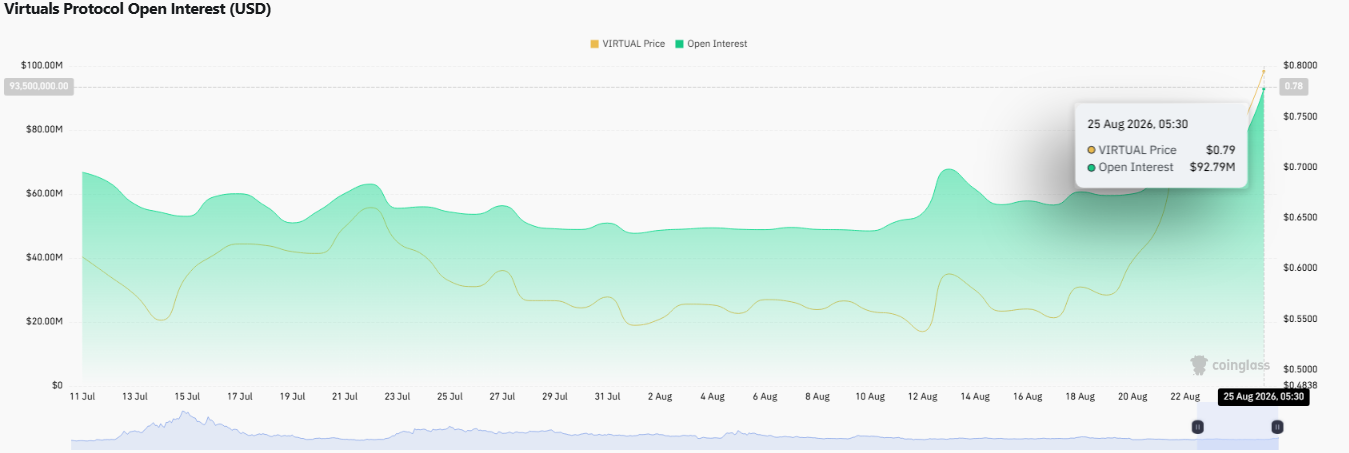The height and width of the screenshot is (453, 1349).
Task: Click the tooltip date 25 Aug 2026, 05:30
Action: point(1137,124)
